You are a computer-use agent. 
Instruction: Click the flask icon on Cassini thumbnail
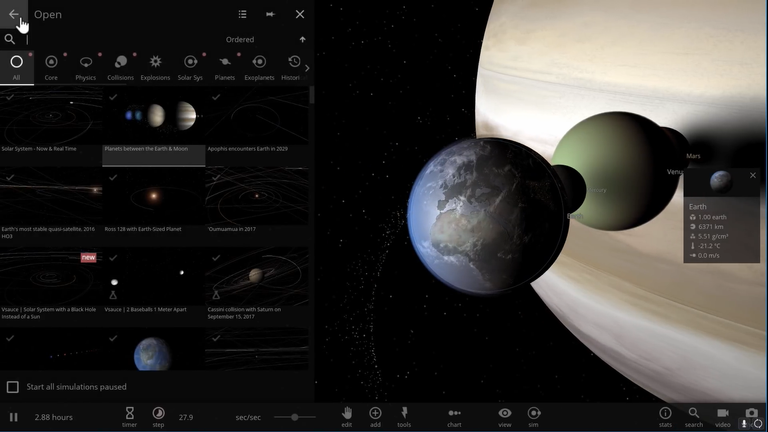[x=216, y=295]
